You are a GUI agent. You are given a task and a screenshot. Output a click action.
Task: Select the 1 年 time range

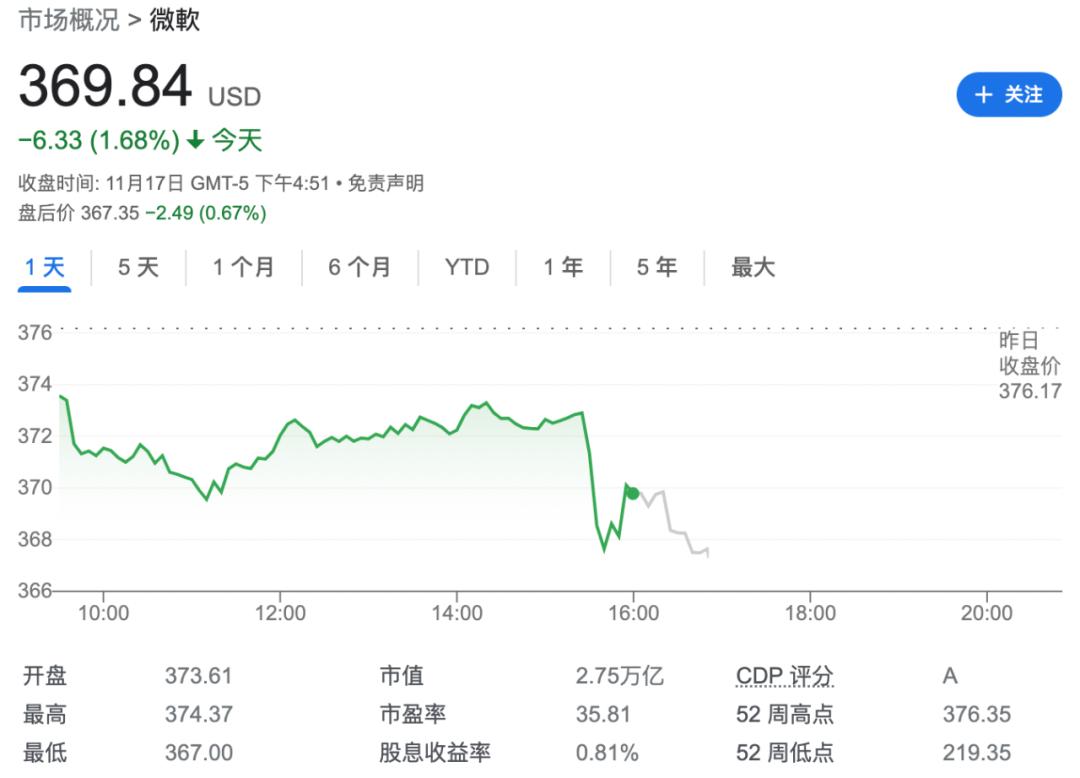[563, 267]
